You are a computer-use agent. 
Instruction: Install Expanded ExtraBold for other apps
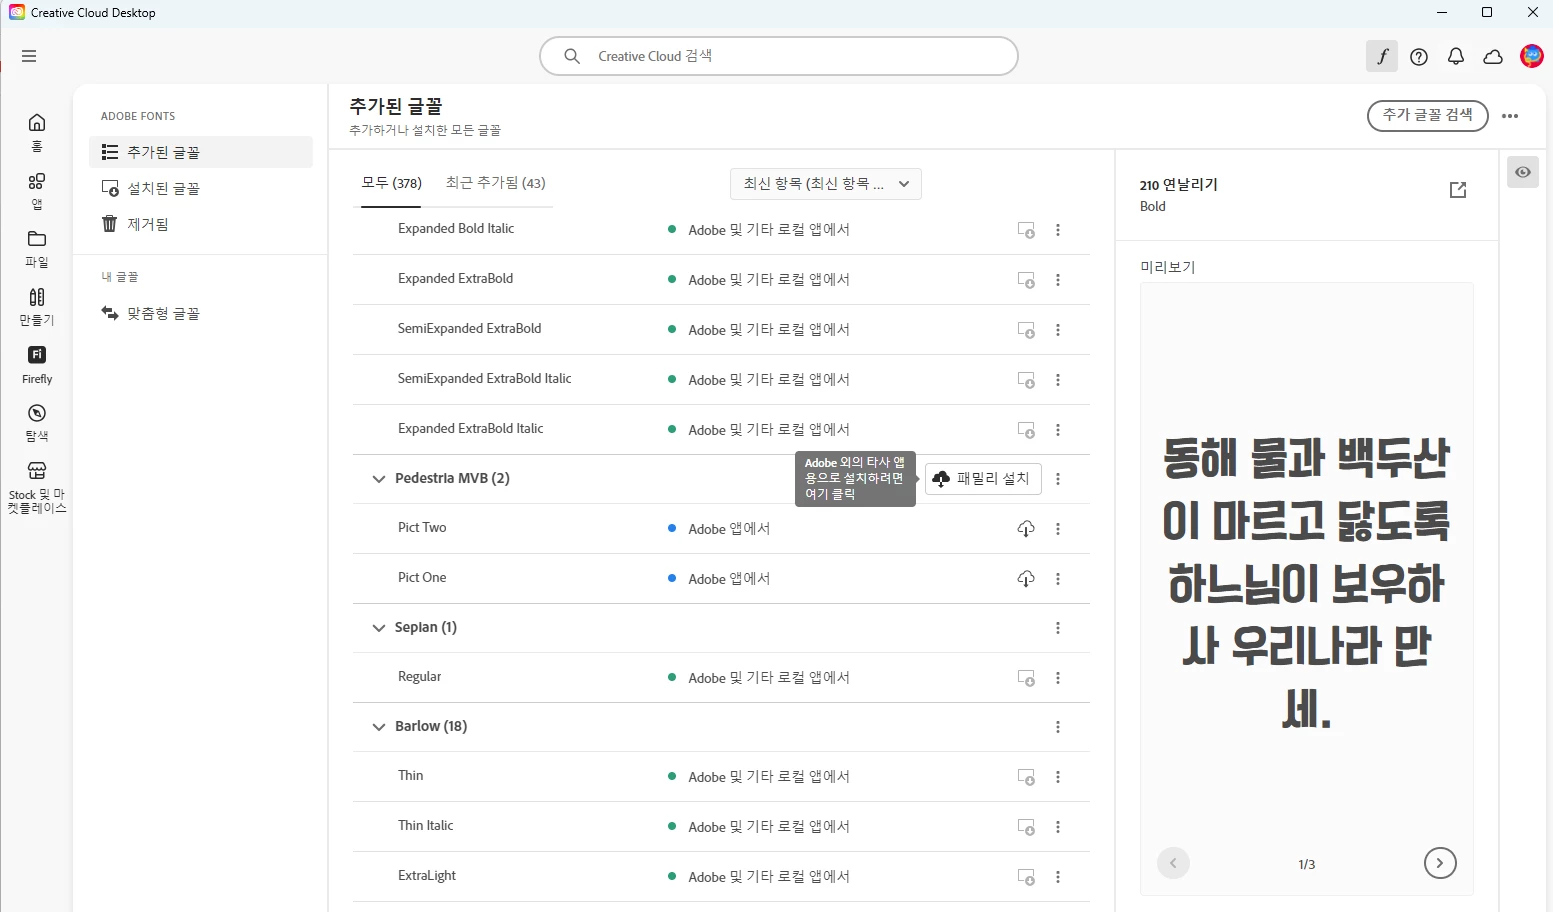point(1026,280)
